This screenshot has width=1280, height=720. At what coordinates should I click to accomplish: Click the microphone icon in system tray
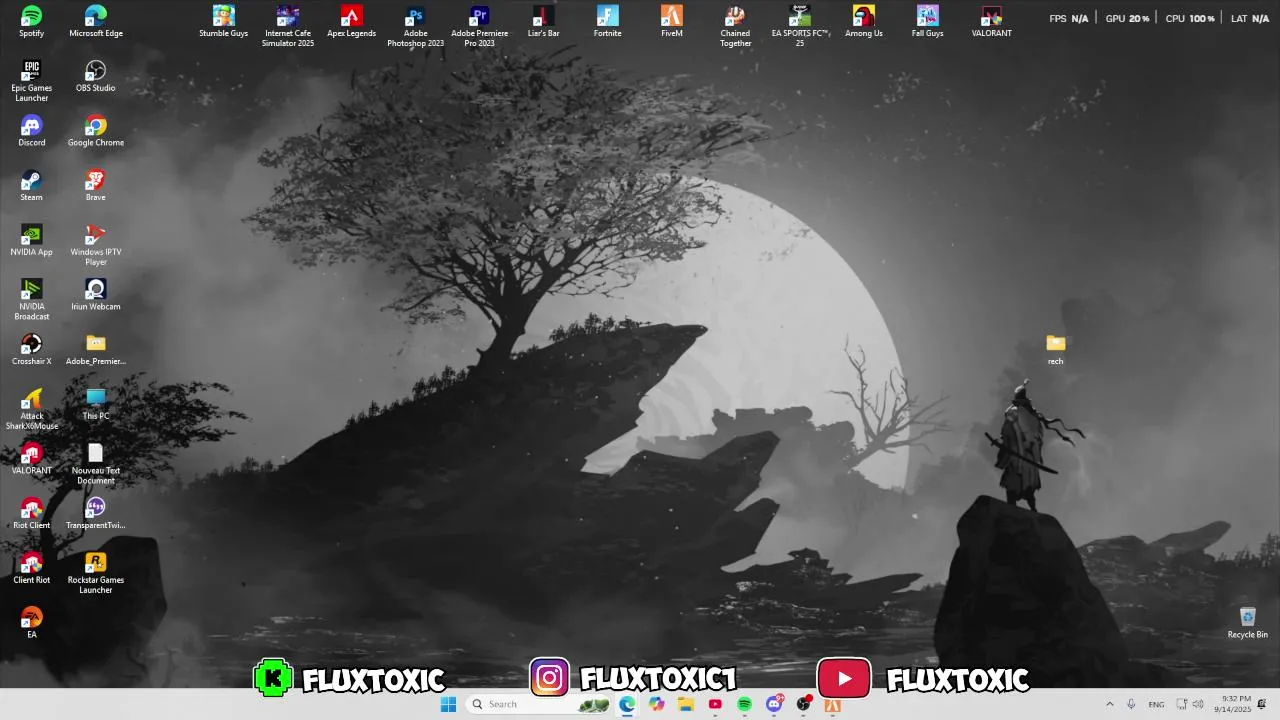coord(1131,704)
